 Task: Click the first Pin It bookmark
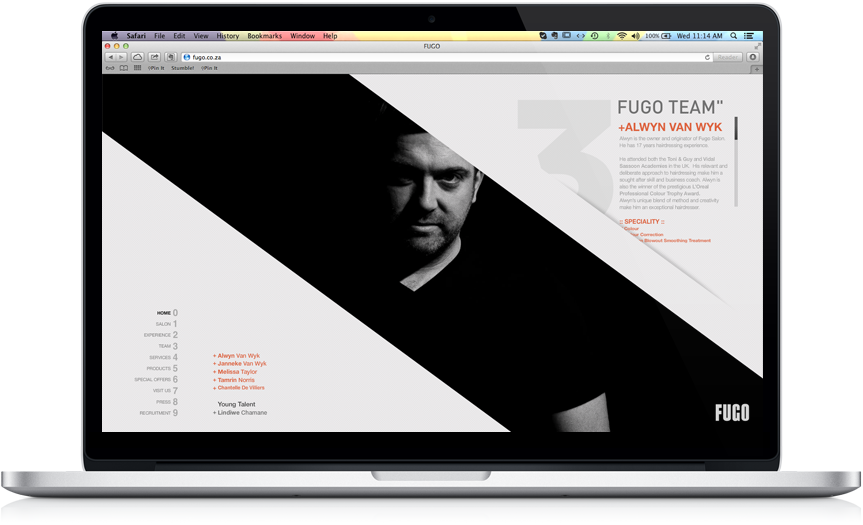click(156, 68)
